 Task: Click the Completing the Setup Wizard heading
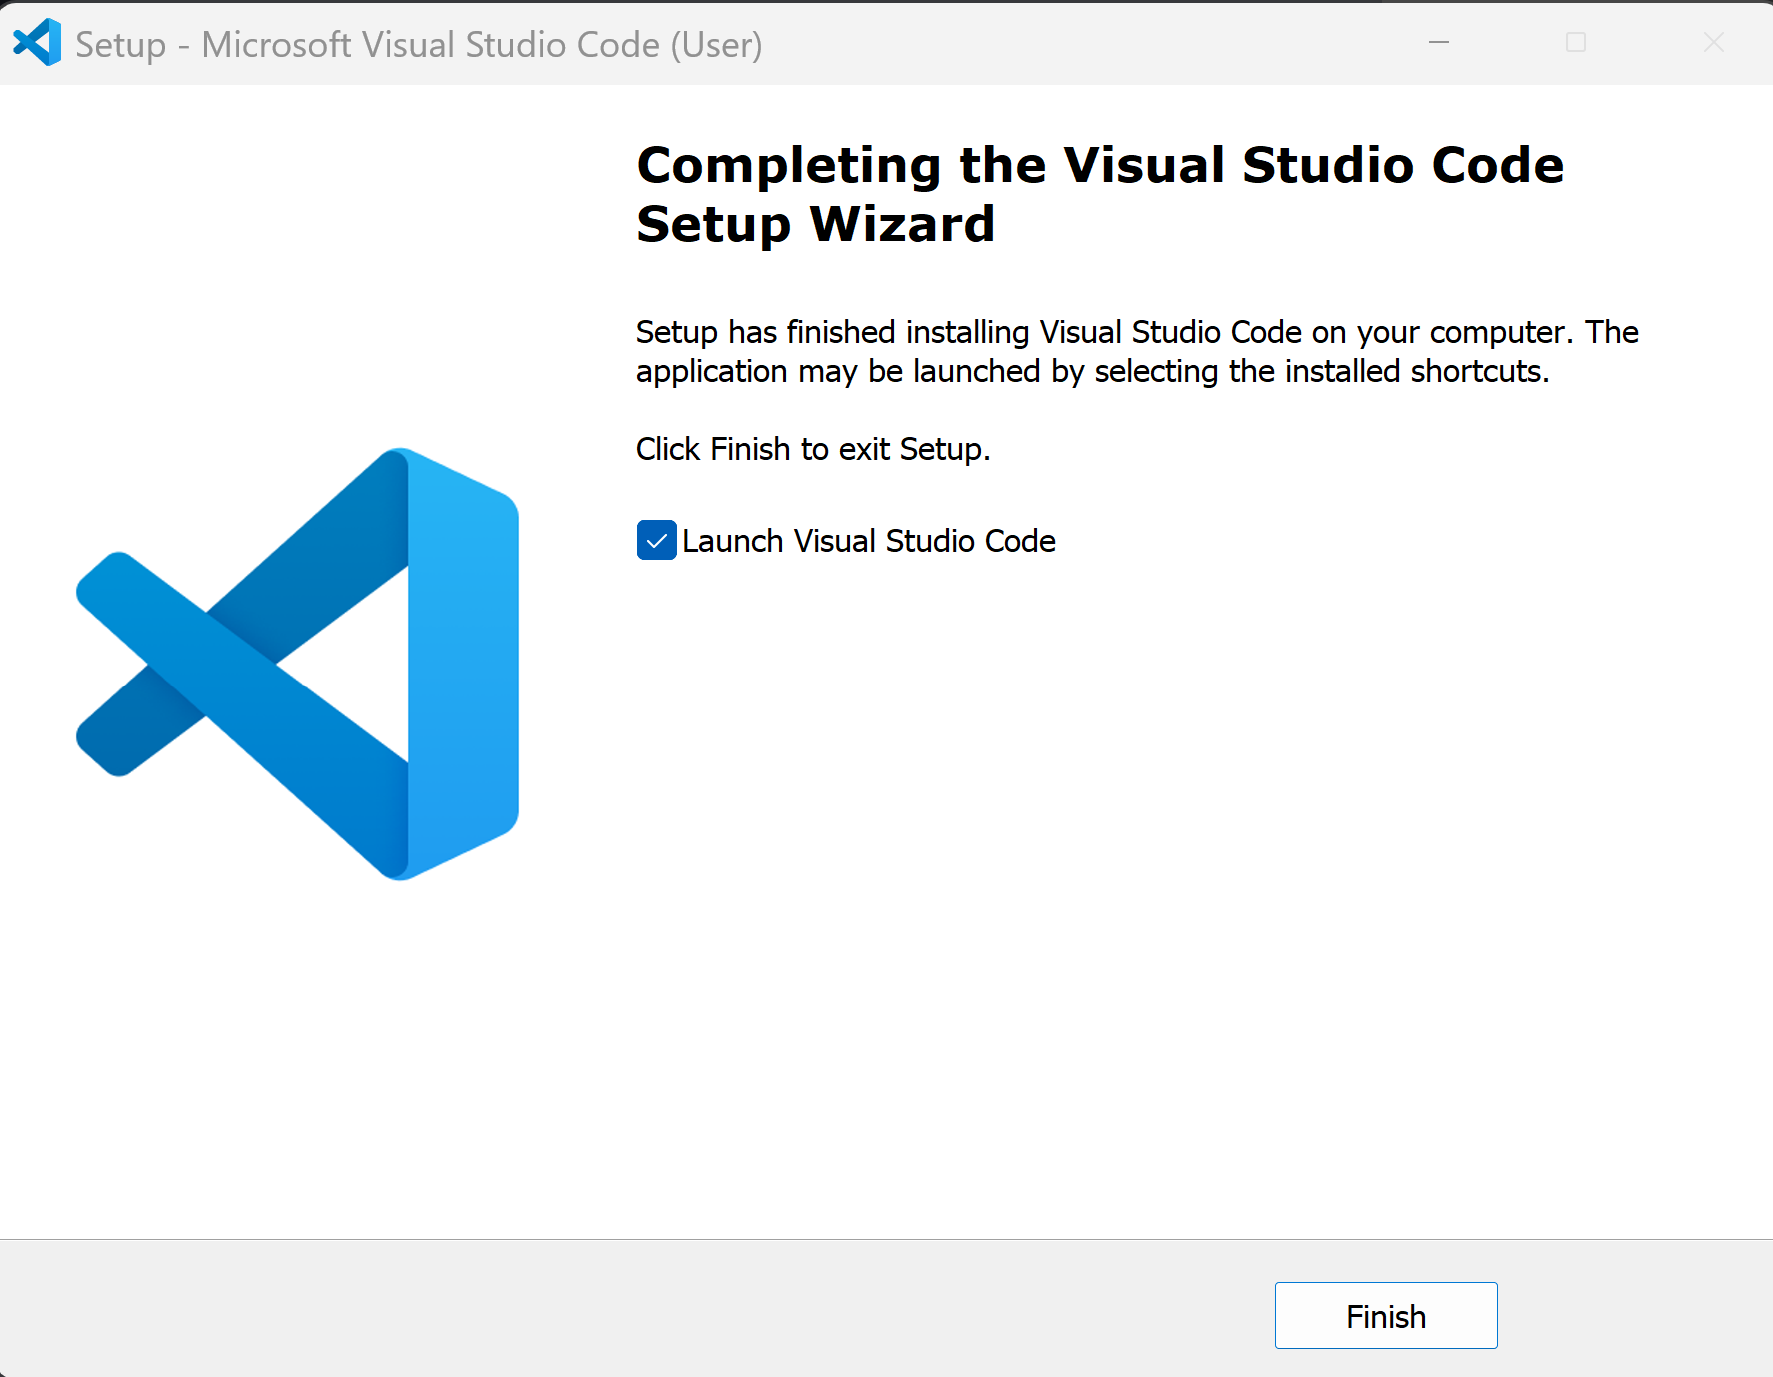1100,195
